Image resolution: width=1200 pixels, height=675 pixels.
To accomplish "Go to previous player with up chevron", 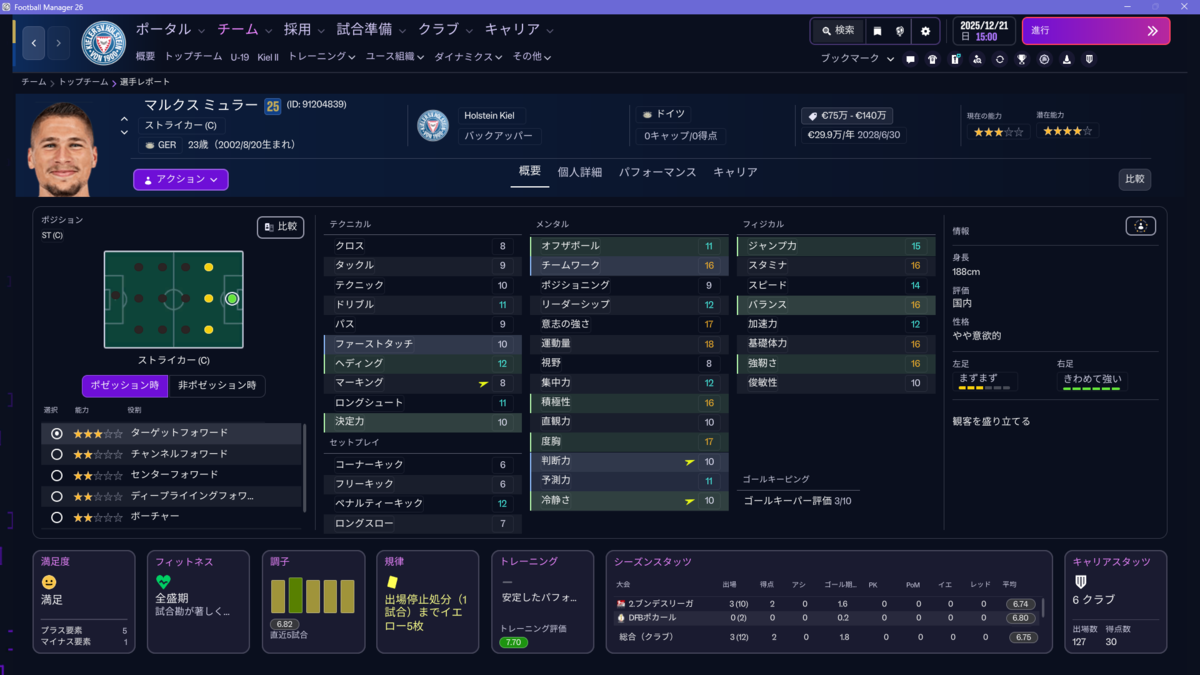I will point(124,120).
